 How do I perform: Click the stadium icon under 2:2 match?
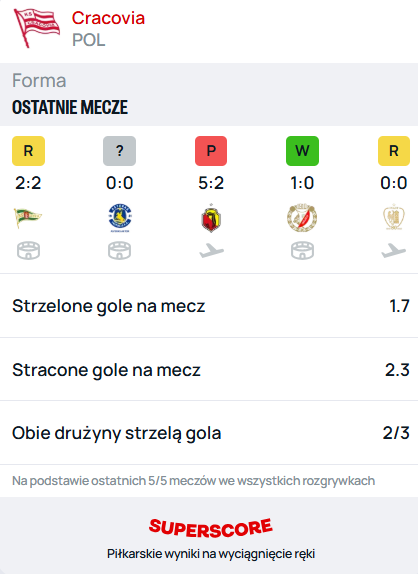(29, 250)
